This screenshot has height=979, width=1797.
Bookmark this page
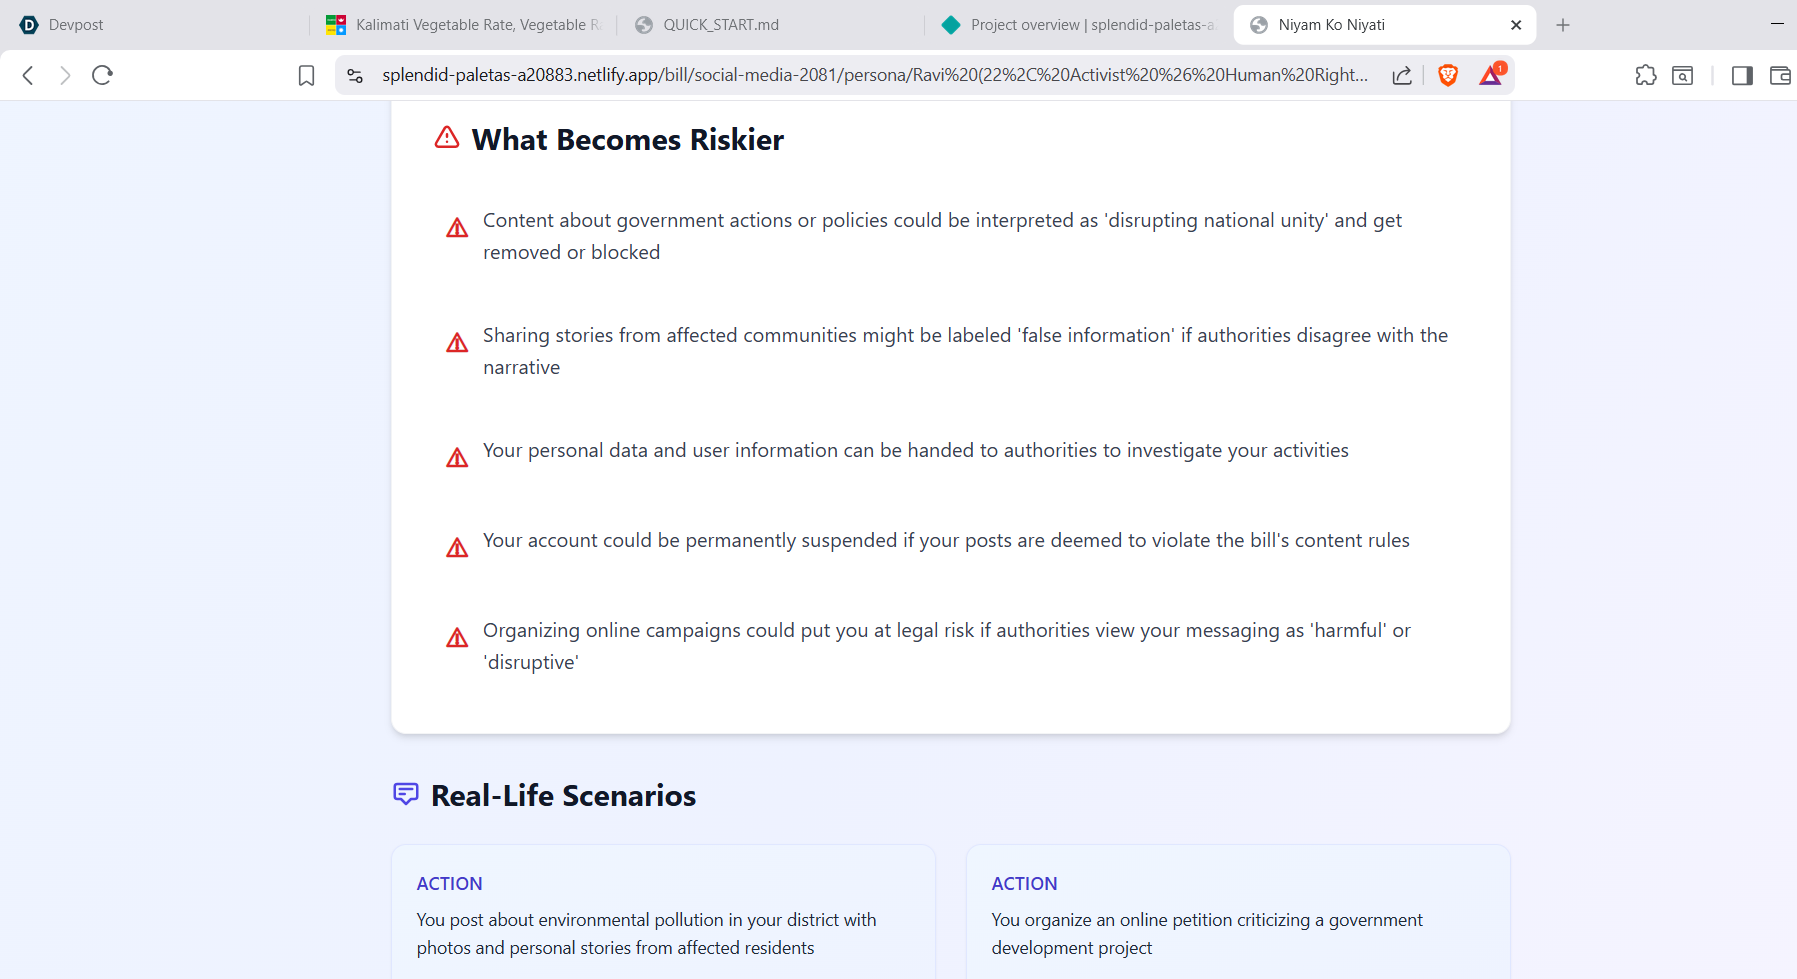pyautogui.click(x=307, y=75)
